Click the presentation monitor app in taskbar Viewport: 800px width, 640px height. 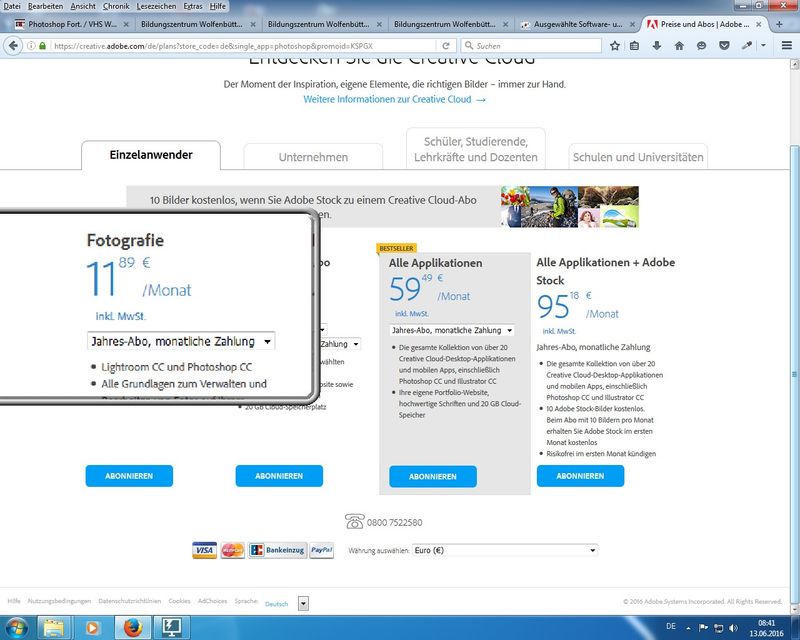(x=172, y=628)
